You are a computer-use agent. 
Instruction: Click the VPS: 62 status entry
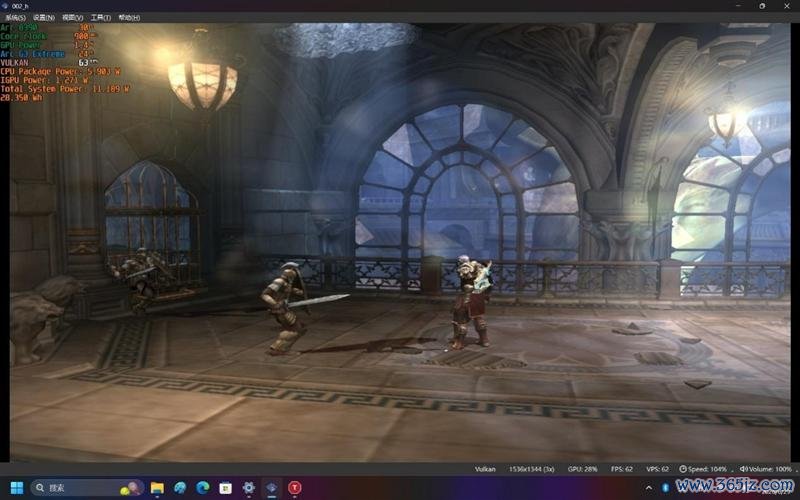pos(657,469)
